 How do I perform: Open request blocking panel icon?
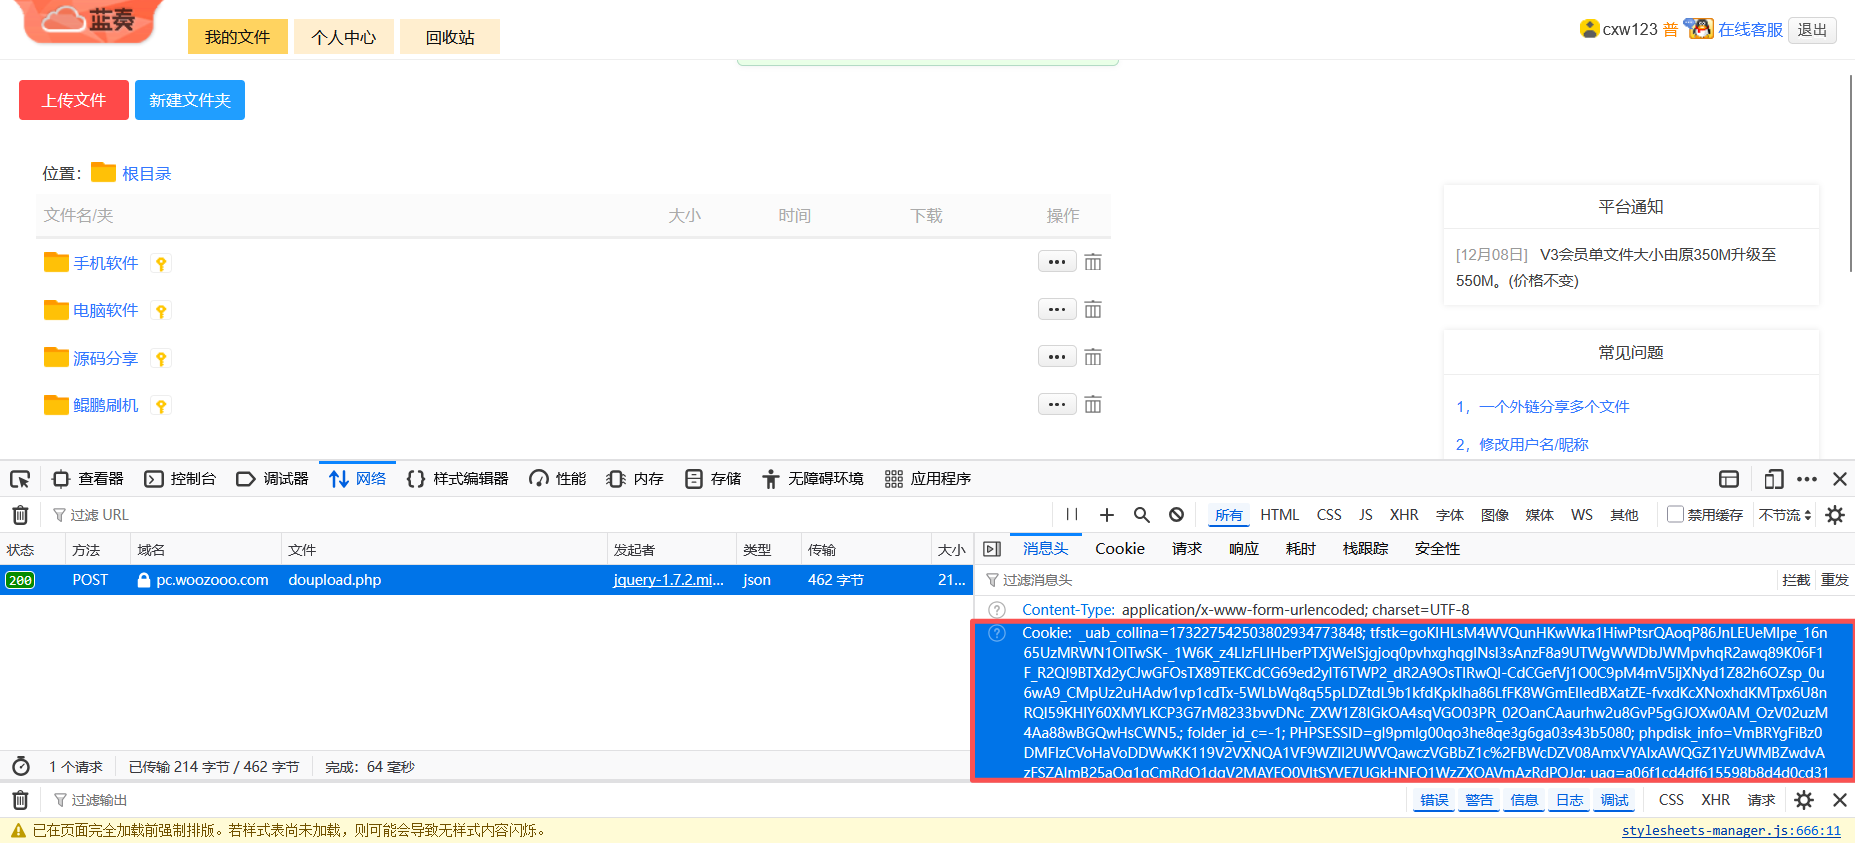coord(1176,515)
